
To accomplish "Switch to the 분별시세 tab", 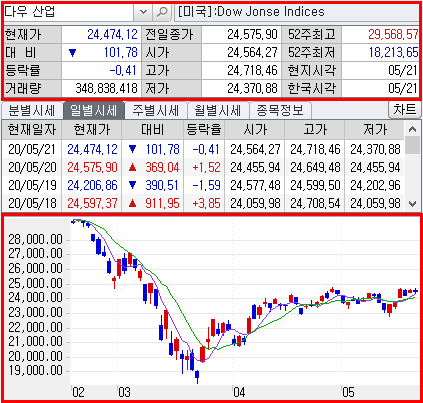I will click(32, 110).
